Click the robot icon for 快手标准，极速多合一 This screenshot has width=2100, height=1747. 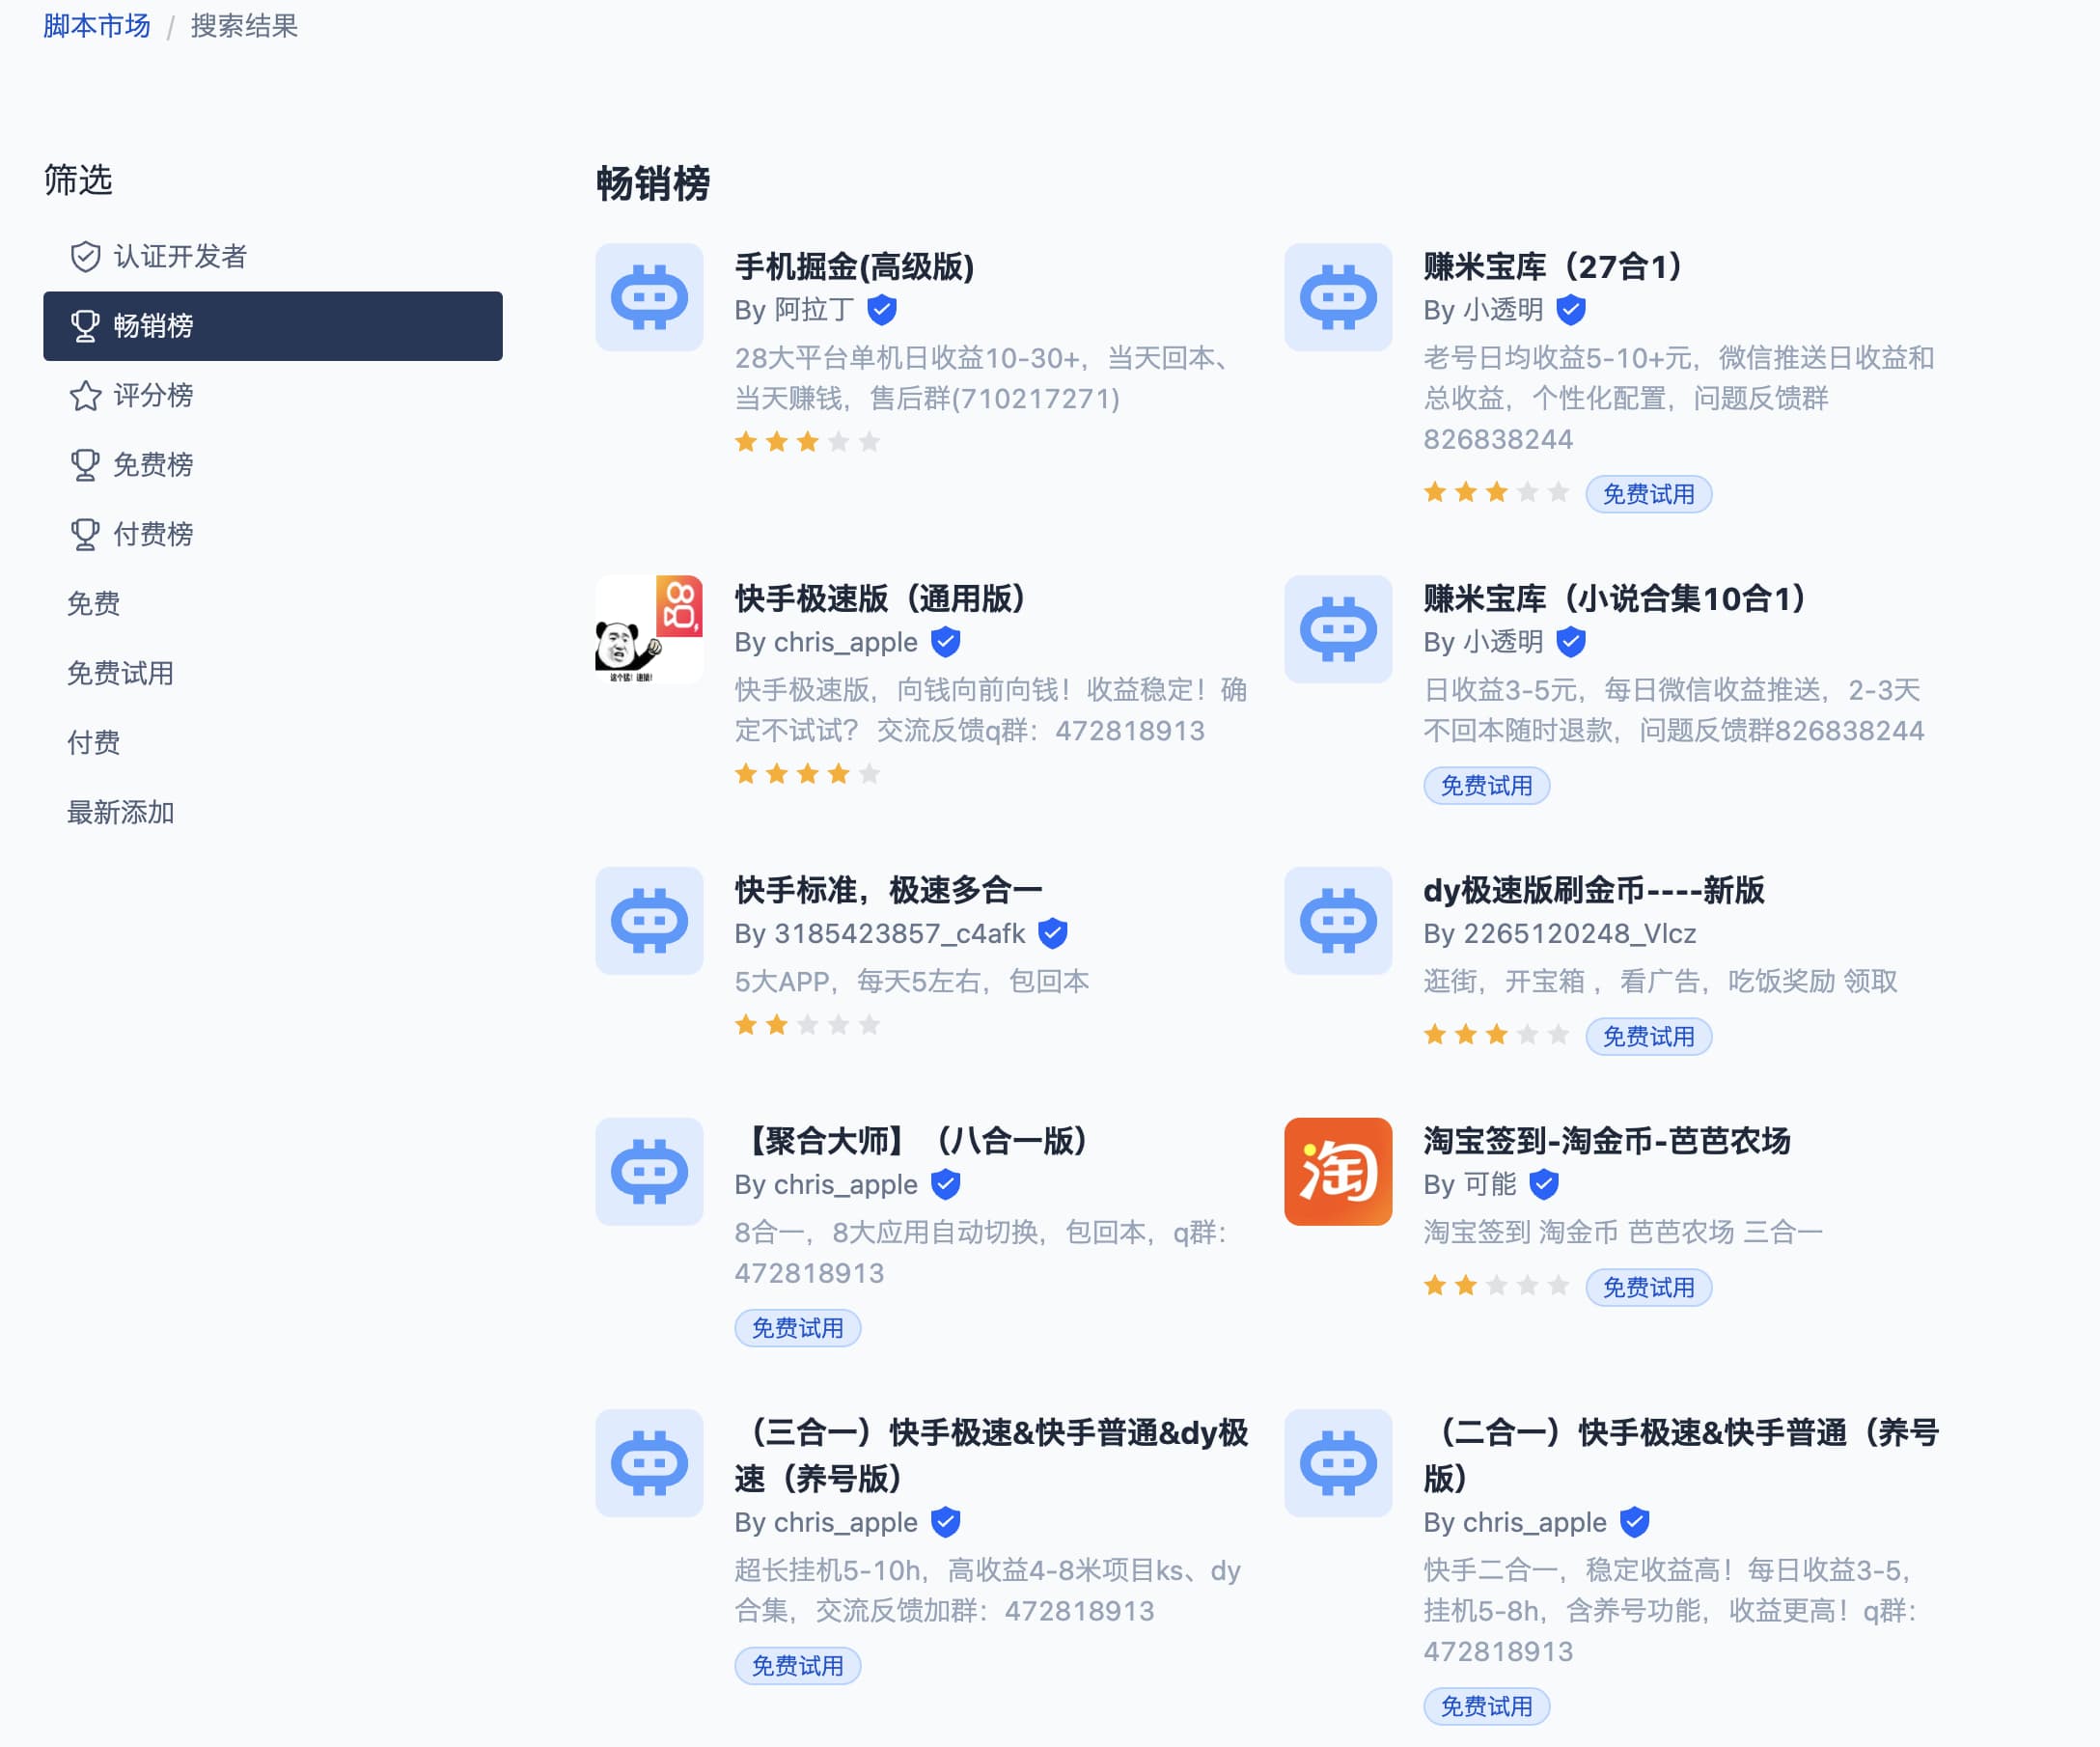click(649, 920)
